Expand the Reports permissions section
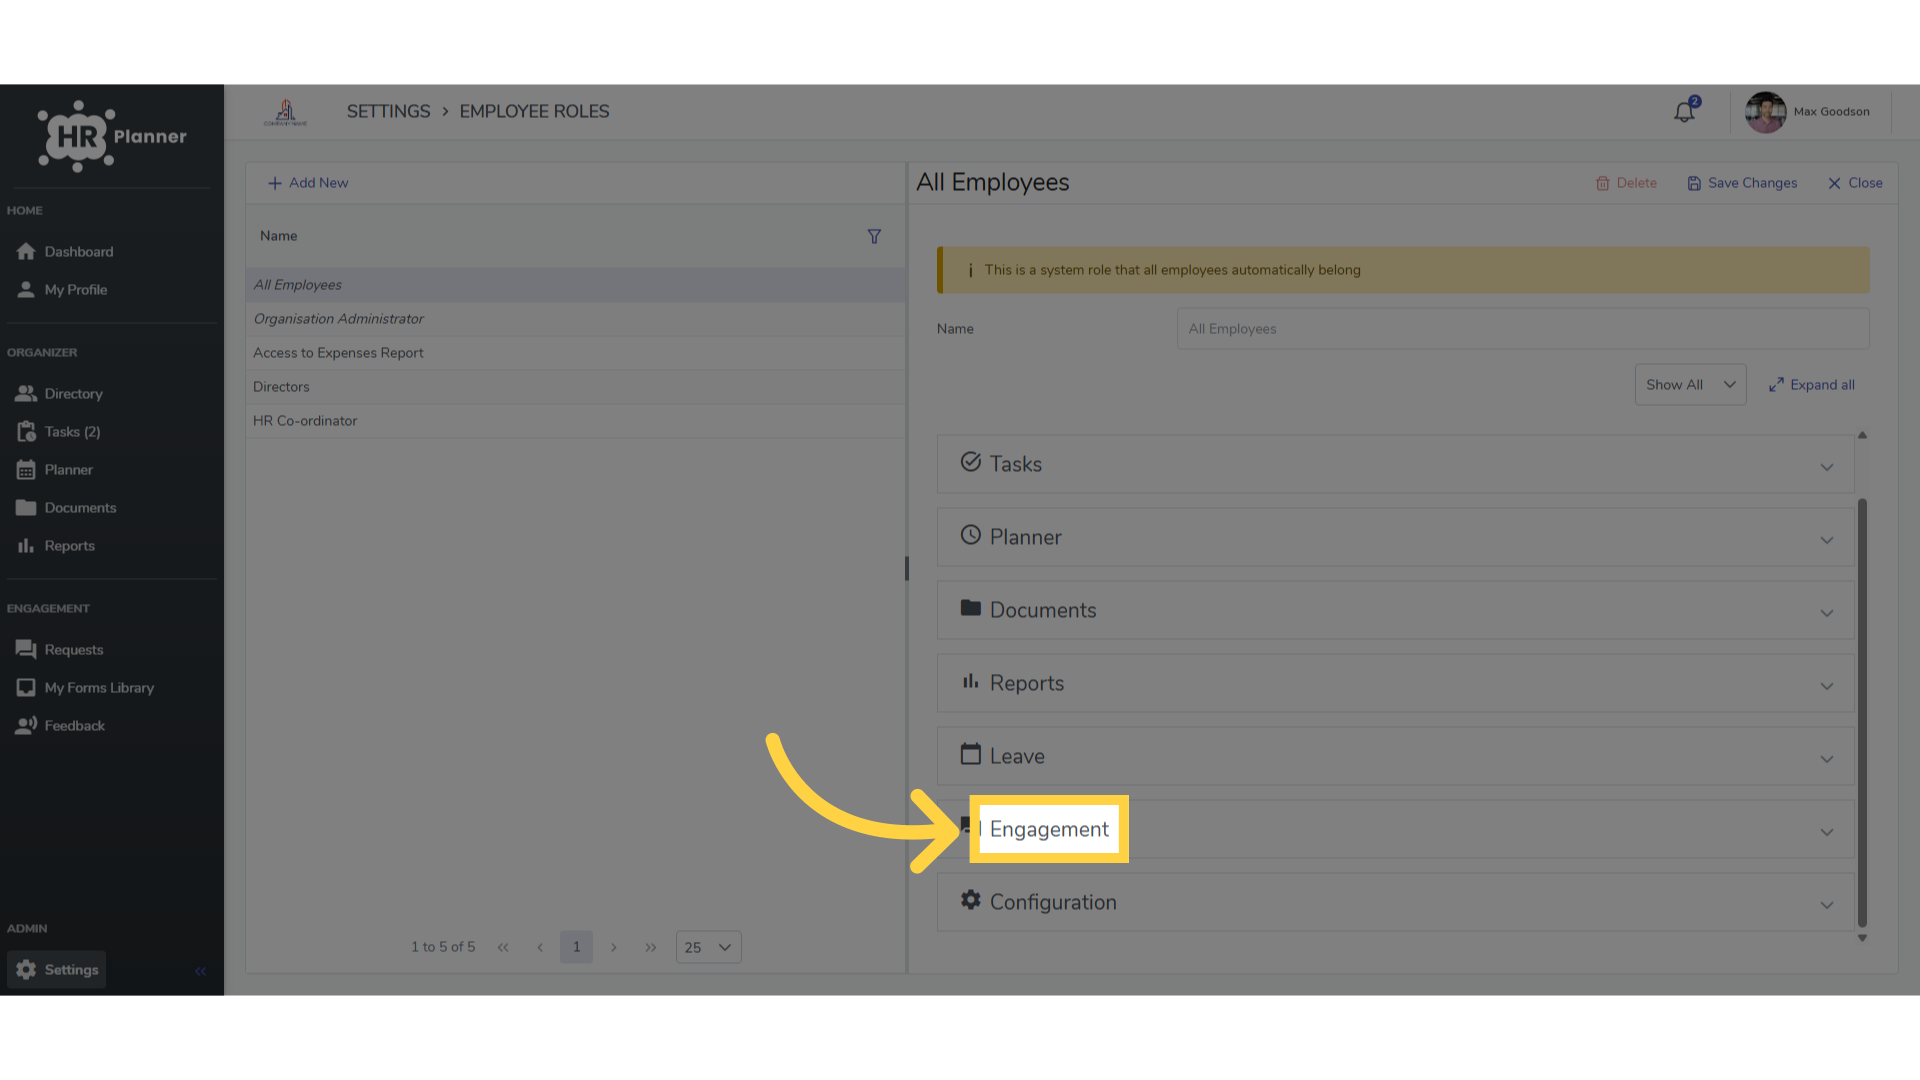 click(1395, 683)
